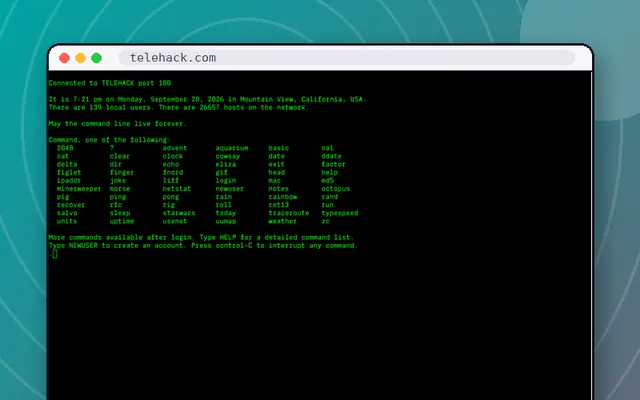Screen dimensions: 640x400
Task: Focus the telehack.com address bar
Action: pos(347,58)
